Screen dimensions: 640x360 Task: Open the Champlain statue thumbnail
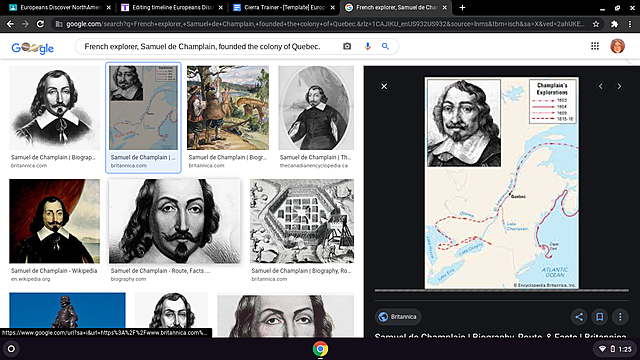click(x=67, y=311)
